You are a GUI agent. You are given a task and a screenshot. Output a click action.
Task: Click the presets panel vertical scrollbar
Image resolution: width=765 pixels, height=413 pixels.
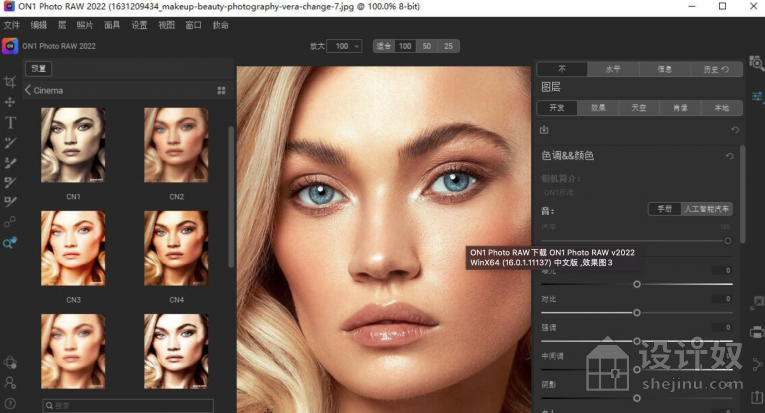[231, 197]
